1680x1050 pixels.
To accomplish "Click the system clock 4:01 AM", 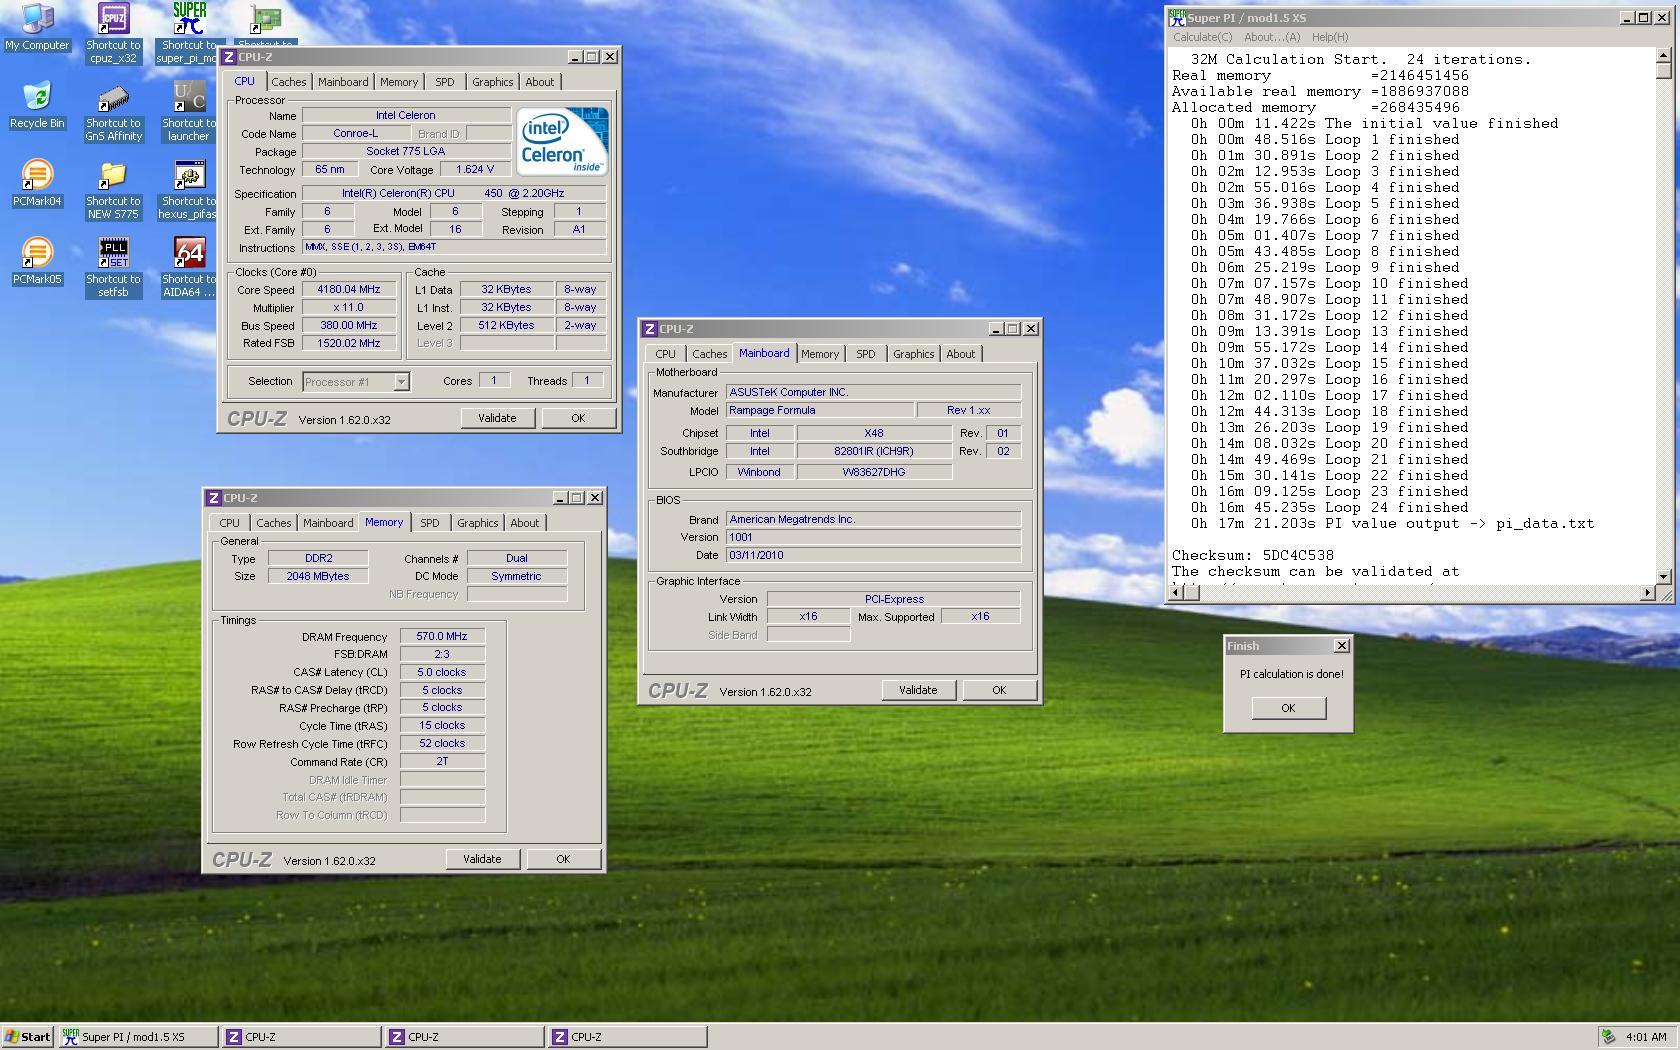I will [1646, 1037].
